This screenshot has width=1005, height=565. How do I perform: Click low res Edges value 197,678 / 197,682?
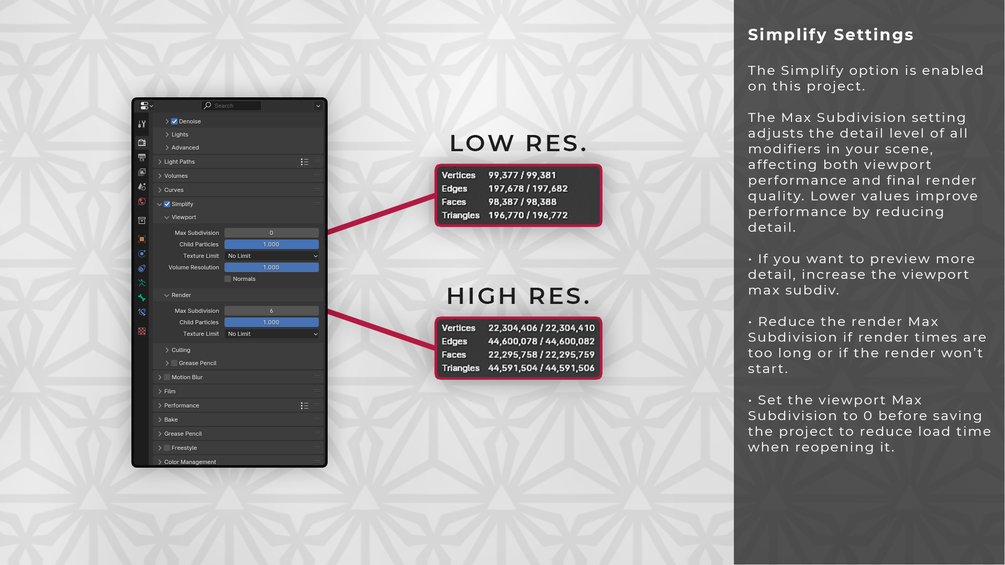[x=527, y=188]
